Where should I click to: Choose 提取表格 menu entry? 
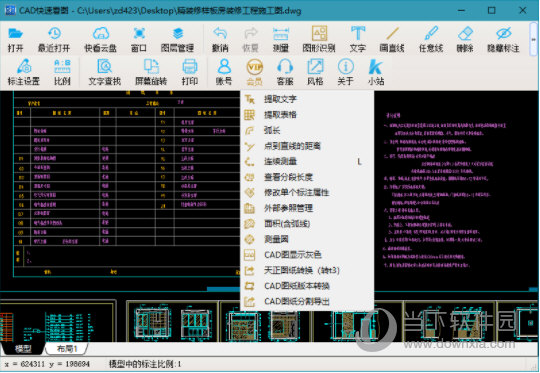point(307,115)
